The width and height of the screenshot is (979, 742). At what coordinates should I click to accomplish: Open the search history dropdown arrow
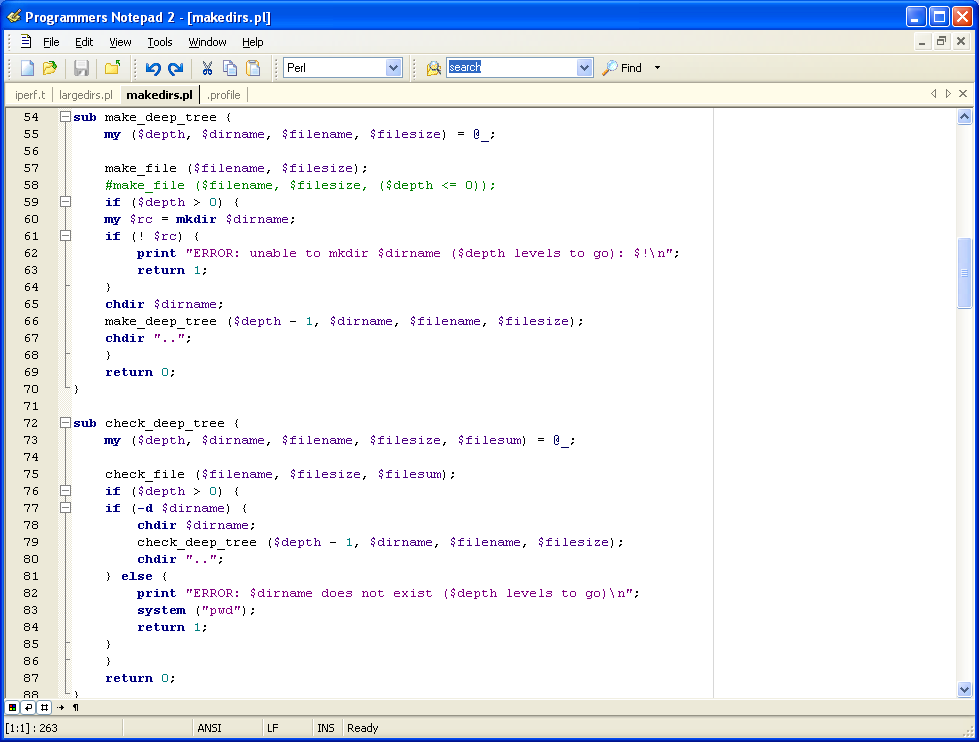coord(584,67)
